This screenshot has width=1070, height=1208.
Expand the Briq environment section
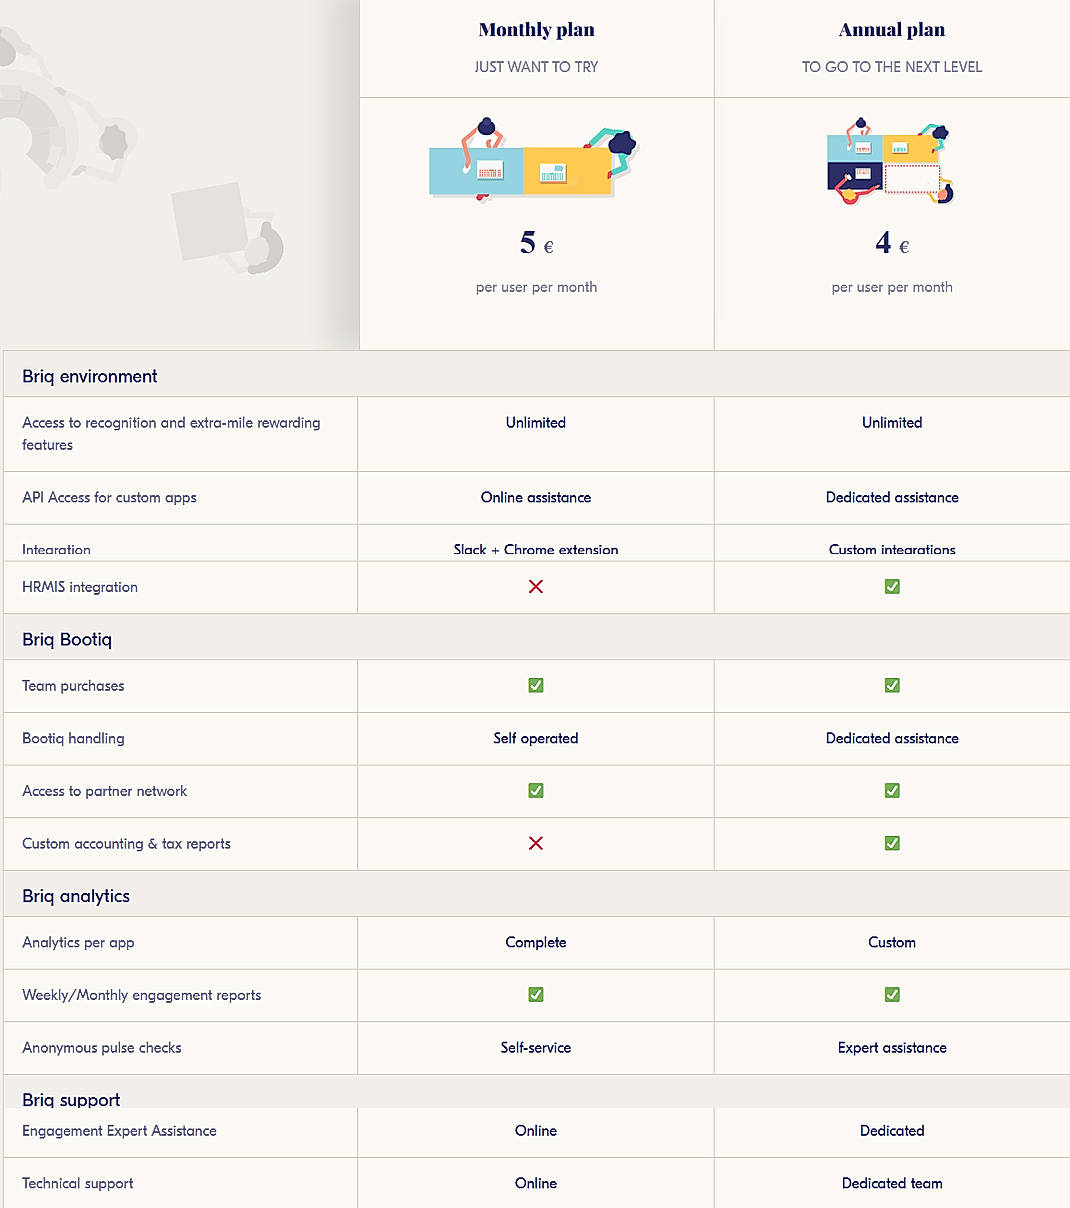click(89, 376)
